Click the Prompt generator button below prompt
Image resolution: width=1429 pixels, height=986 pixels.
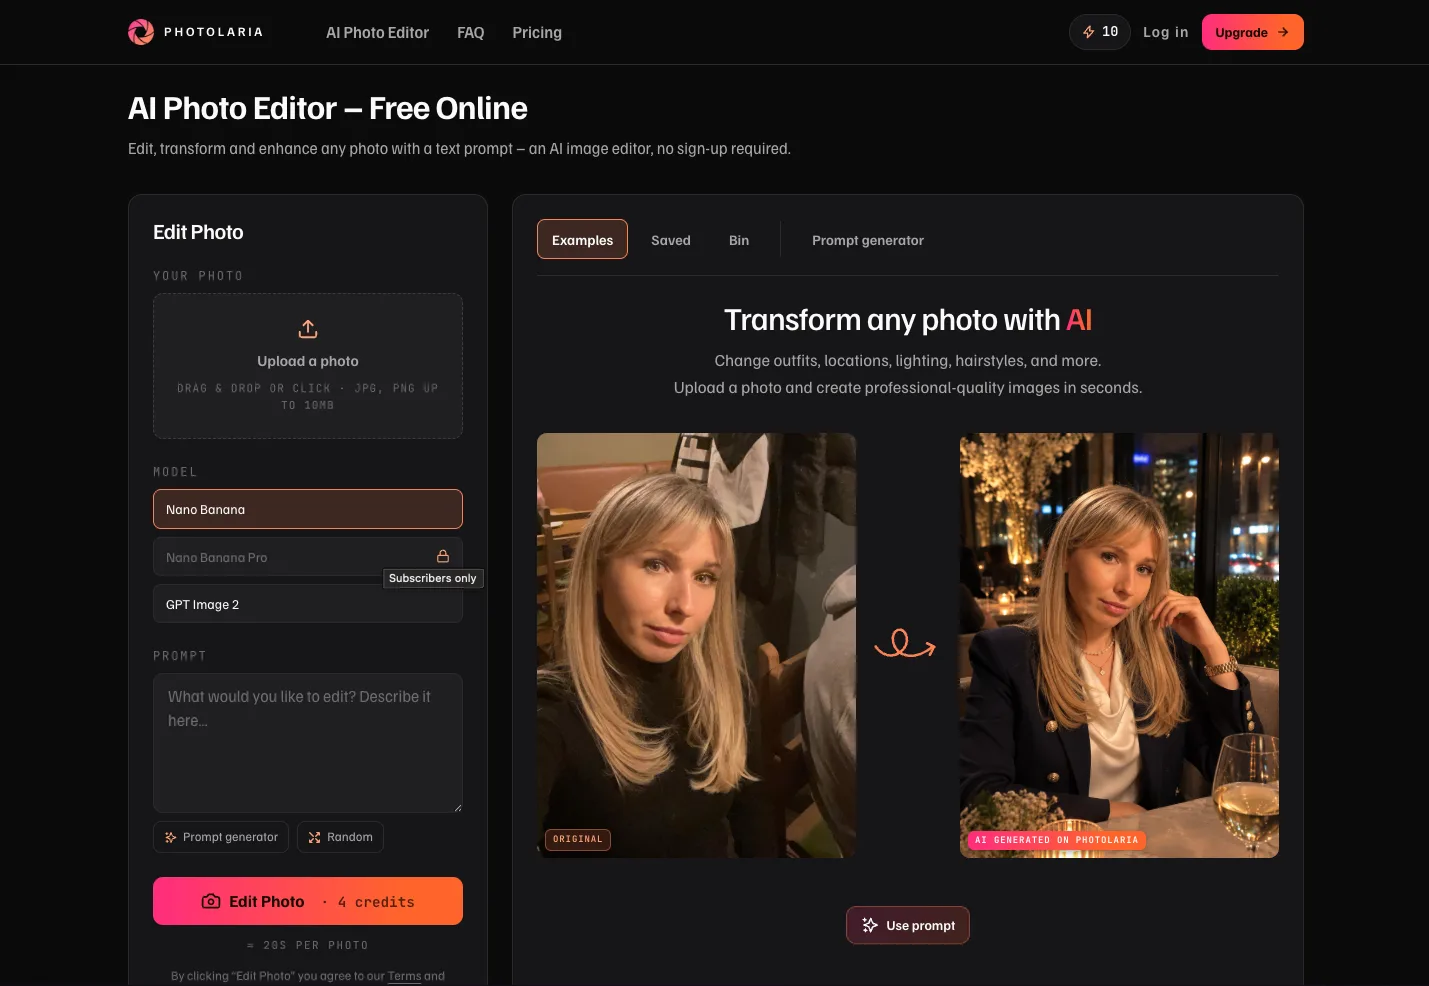pos(221,837)
